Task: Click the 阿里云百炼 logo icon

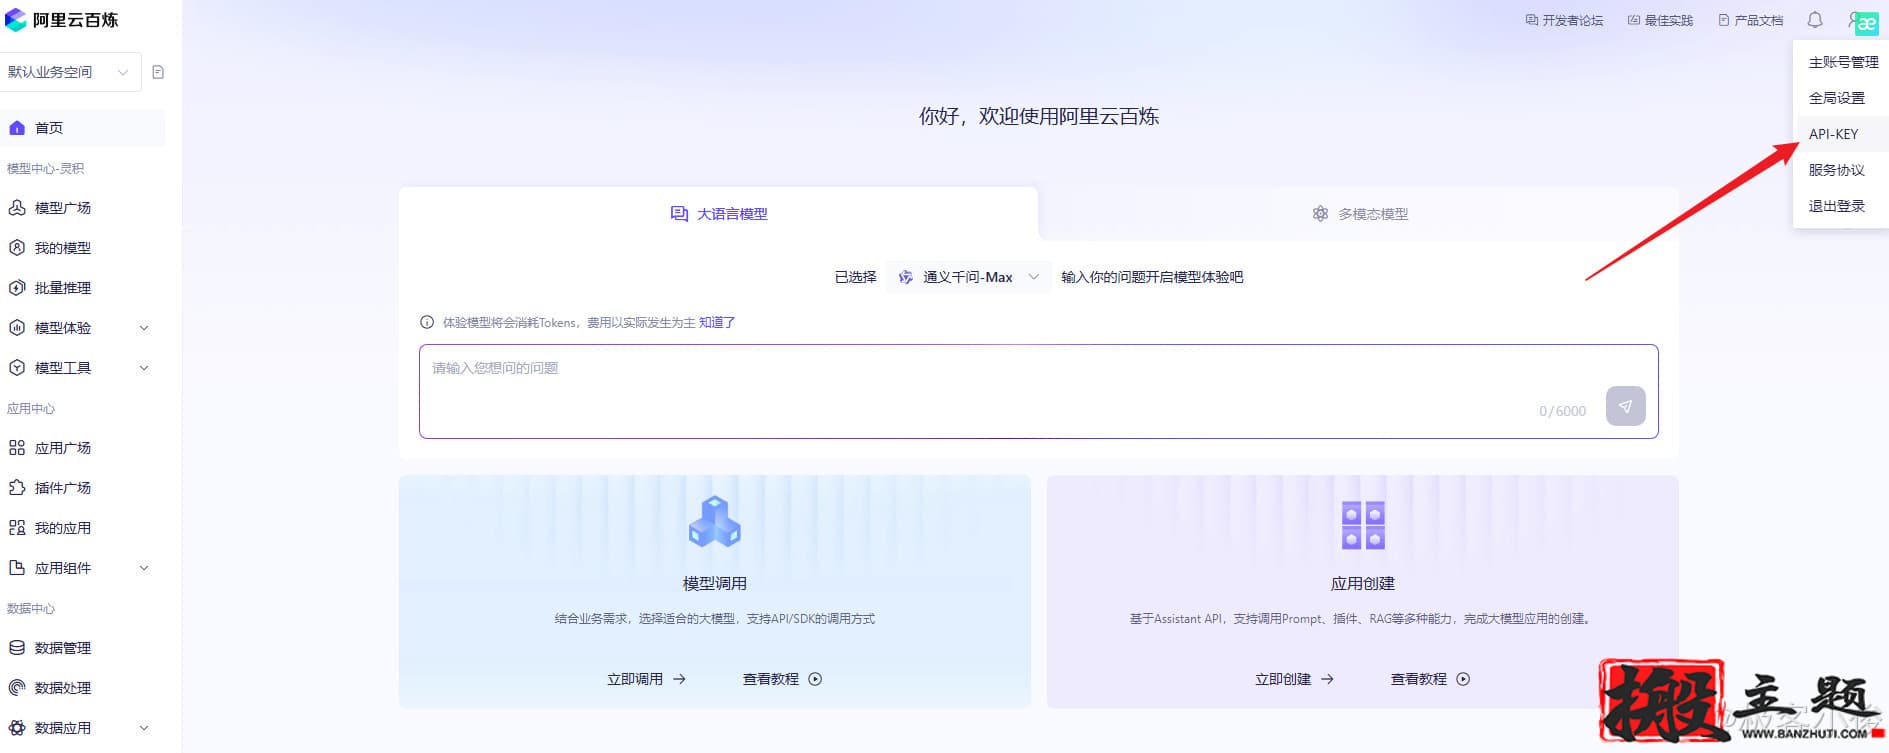Action: (x=16, y=20)
